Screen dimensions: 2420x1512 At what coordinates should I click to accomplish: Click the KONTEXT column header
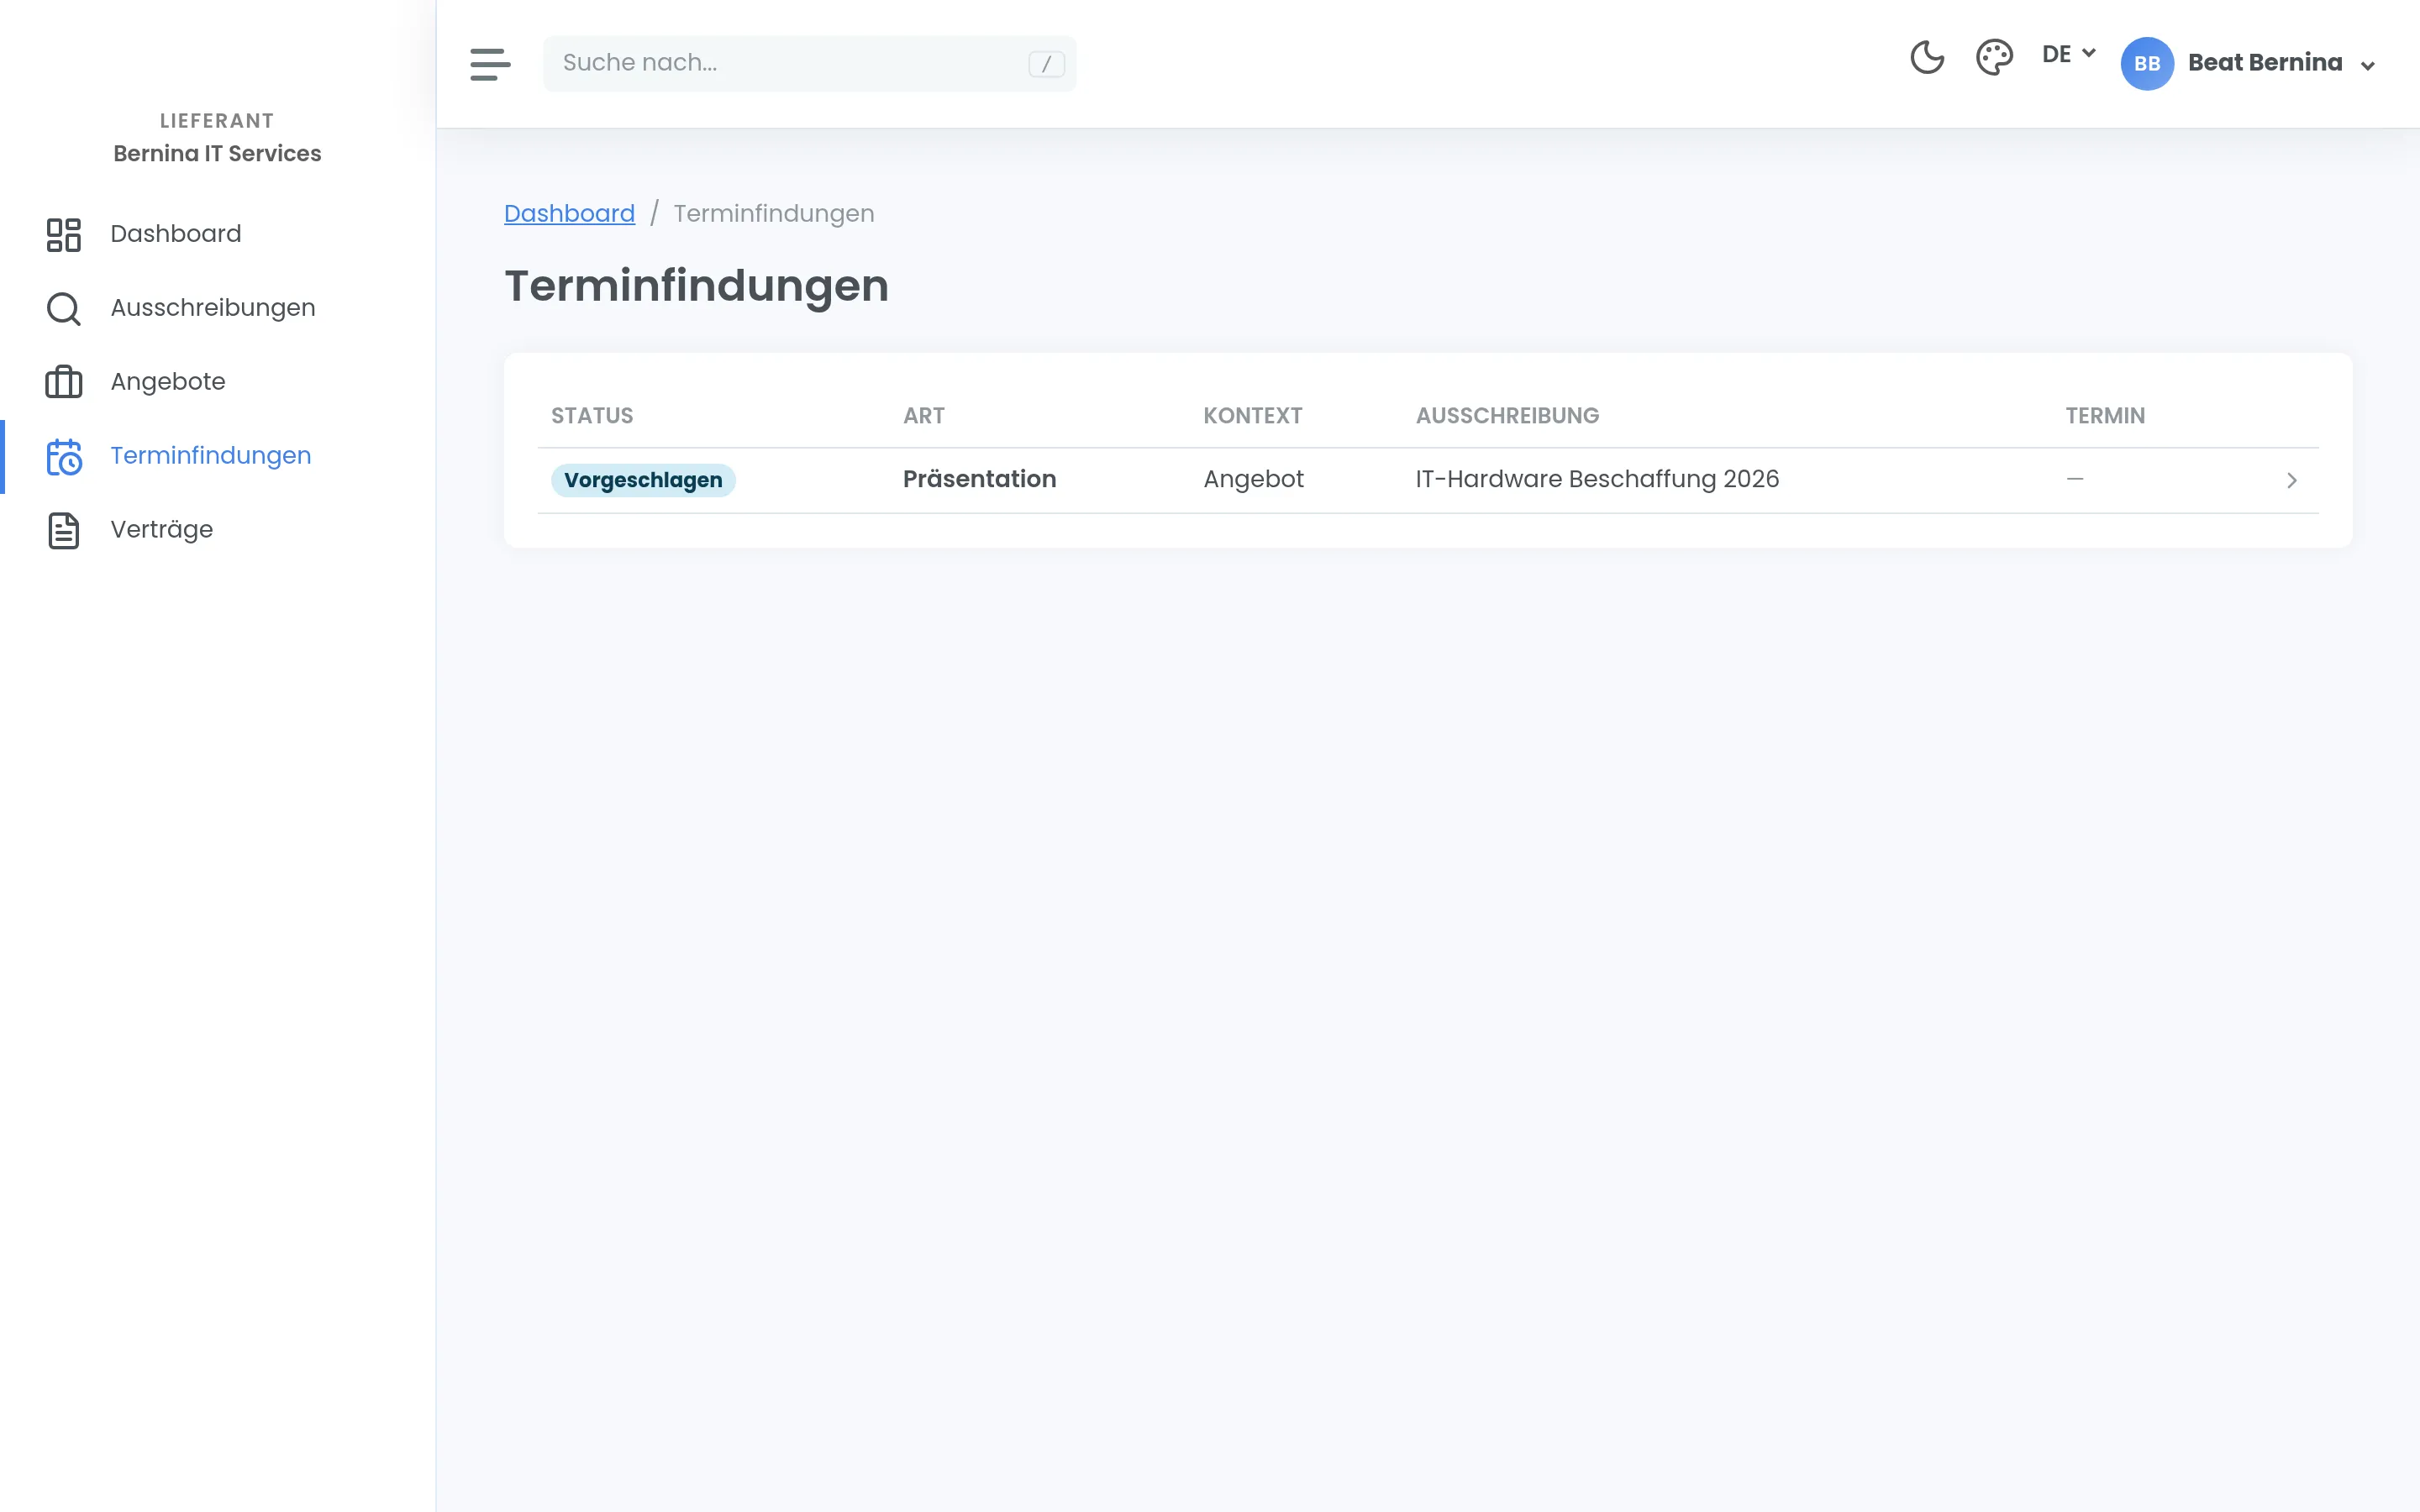click(1252, 416)
